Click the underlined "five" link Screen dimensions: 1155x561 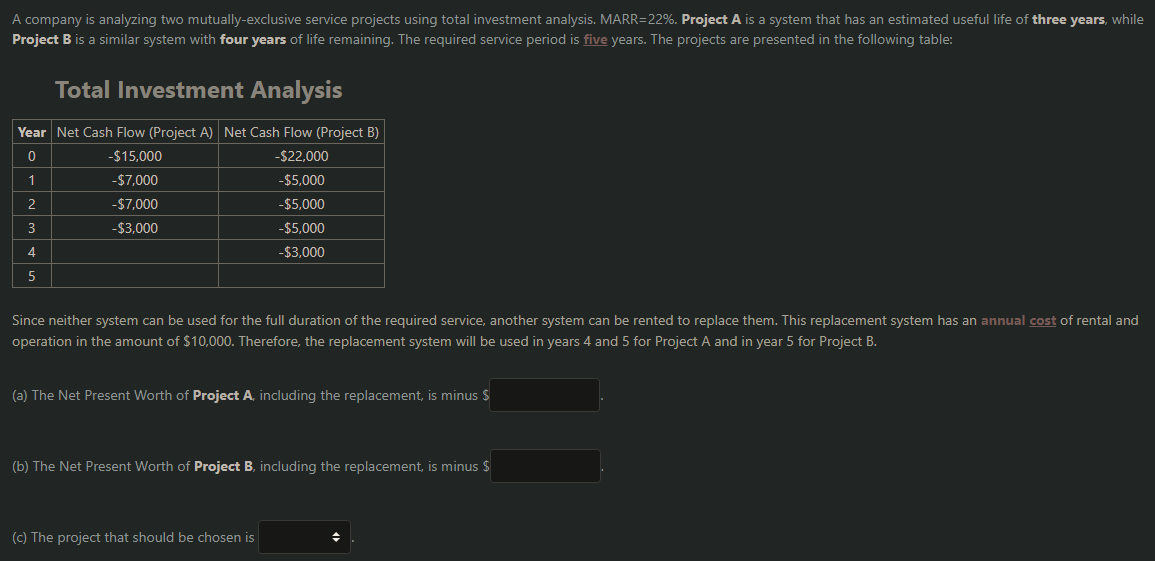coord(595,38)
